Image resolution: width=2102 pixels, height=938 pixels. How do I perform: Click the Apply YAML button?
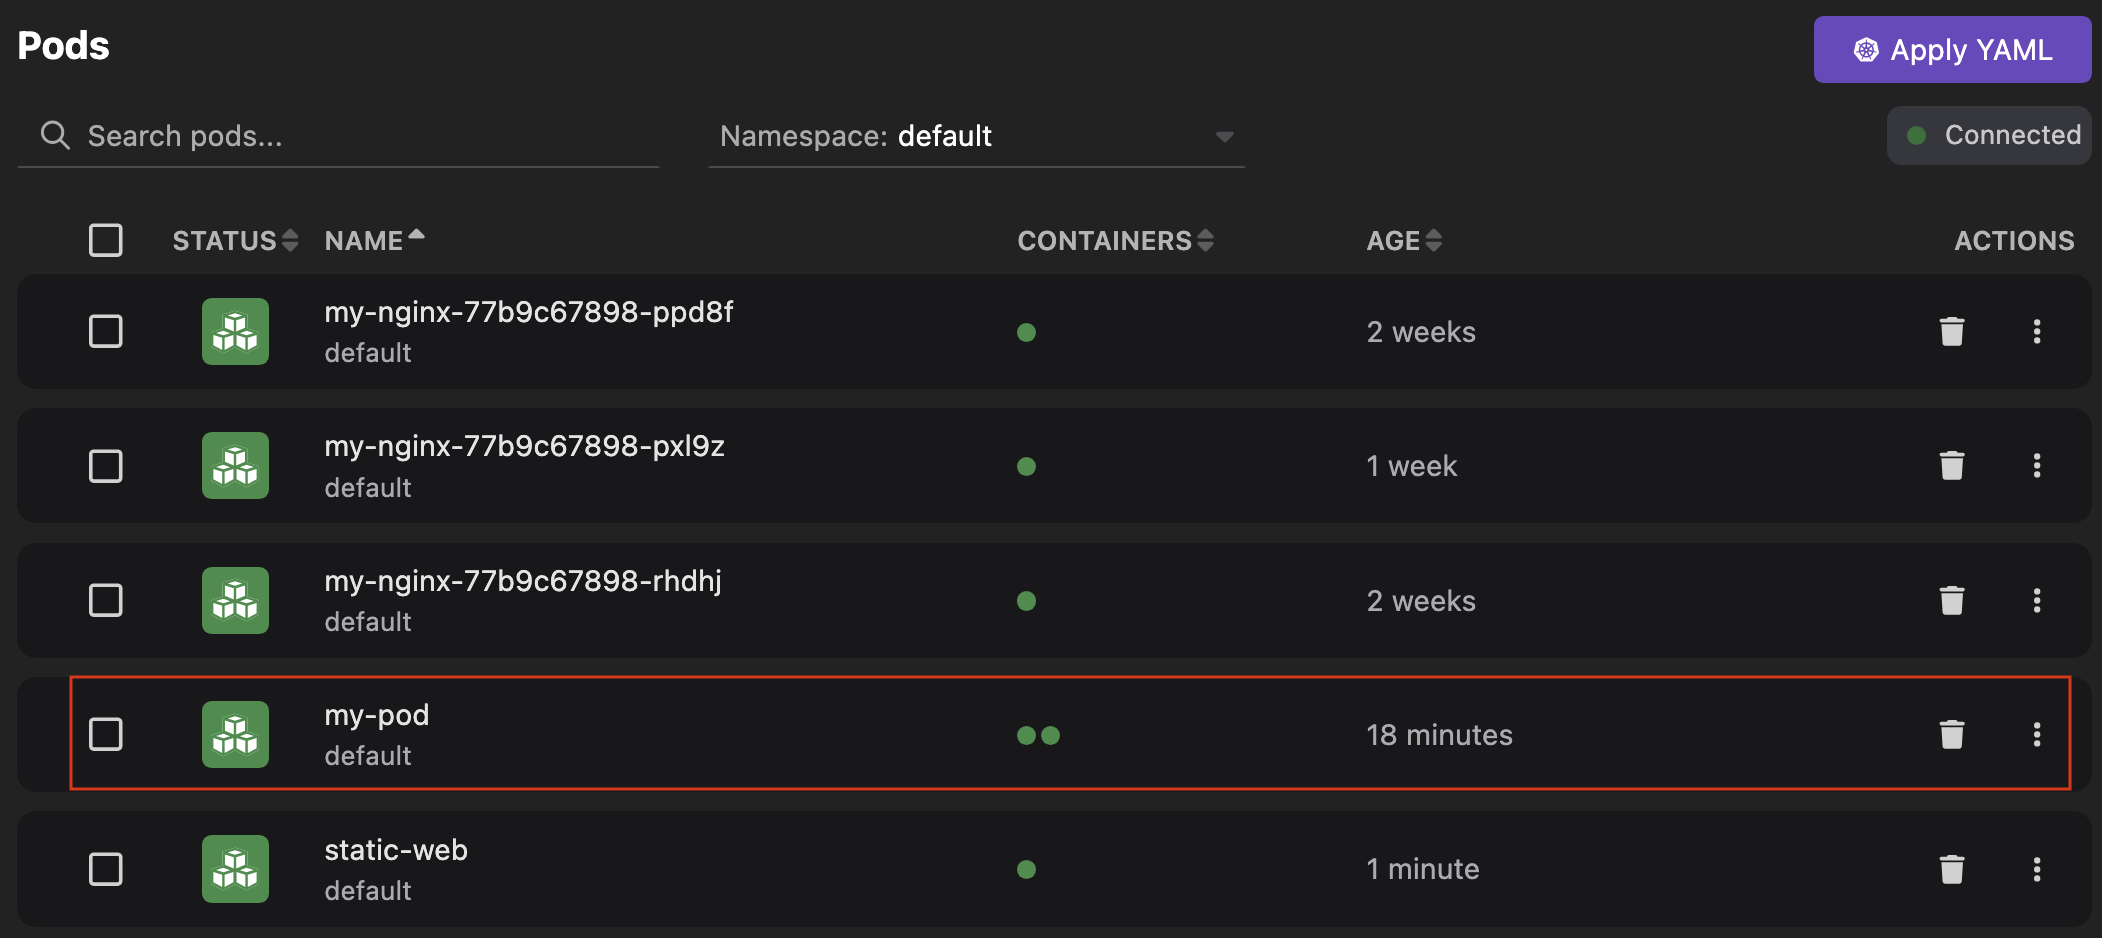[1951, 49]
